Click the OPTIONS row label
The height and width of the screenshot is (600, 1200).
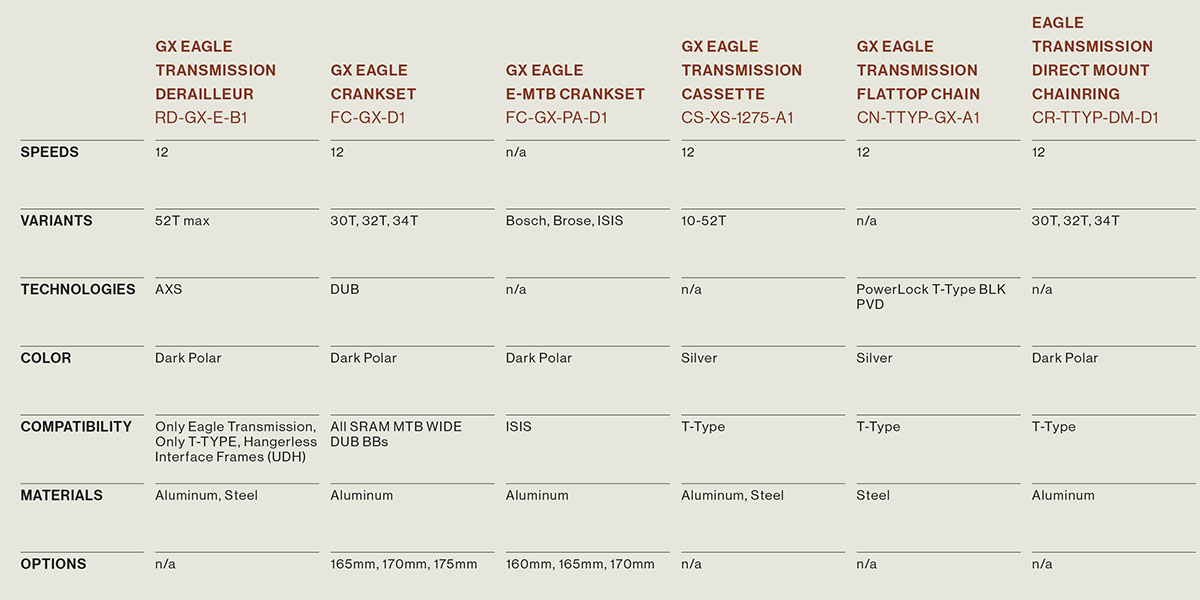pos(53,564)
